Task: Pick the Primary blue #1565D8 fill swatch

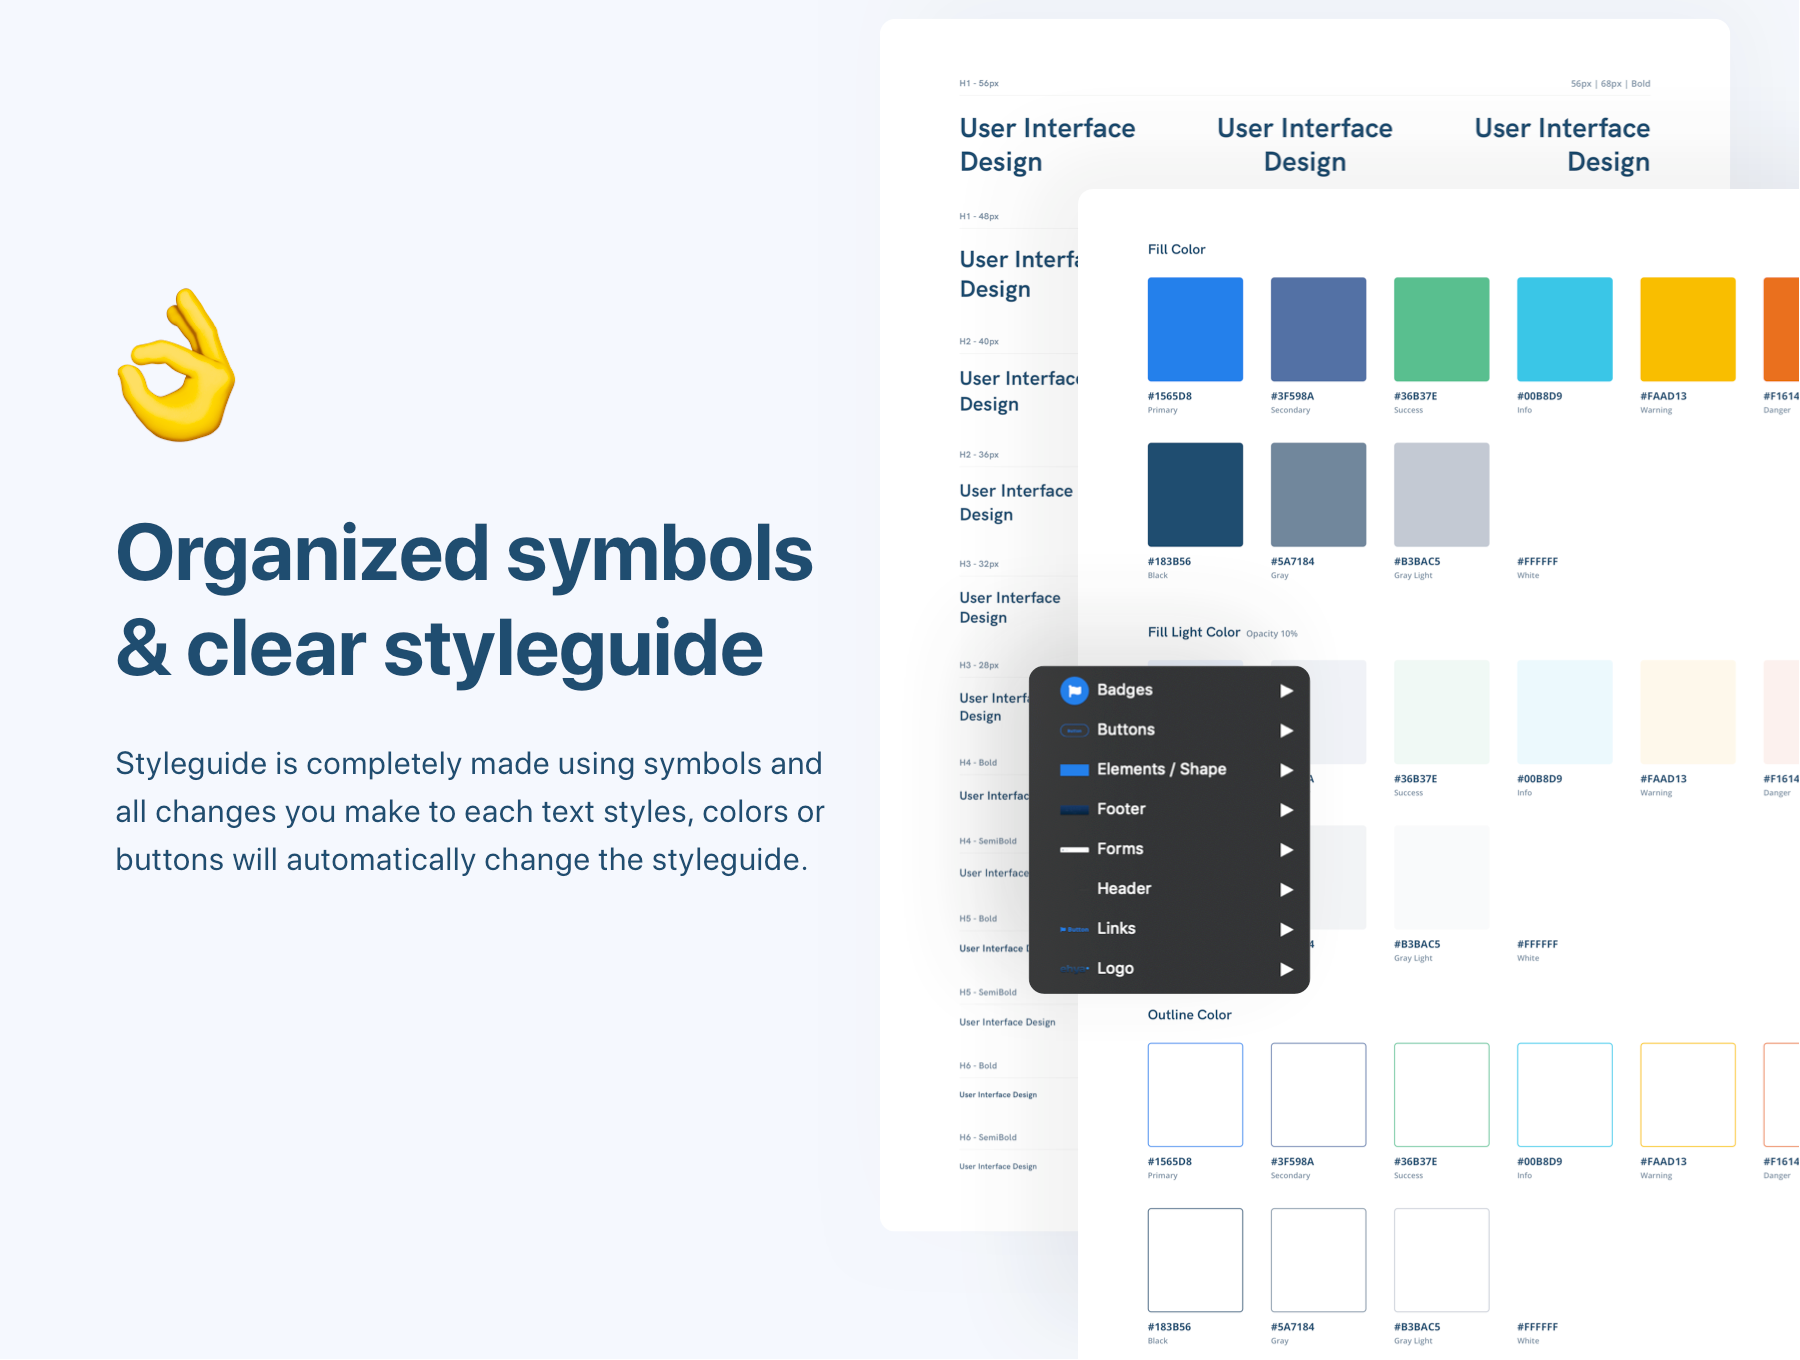Action: tap(1195, 329)
